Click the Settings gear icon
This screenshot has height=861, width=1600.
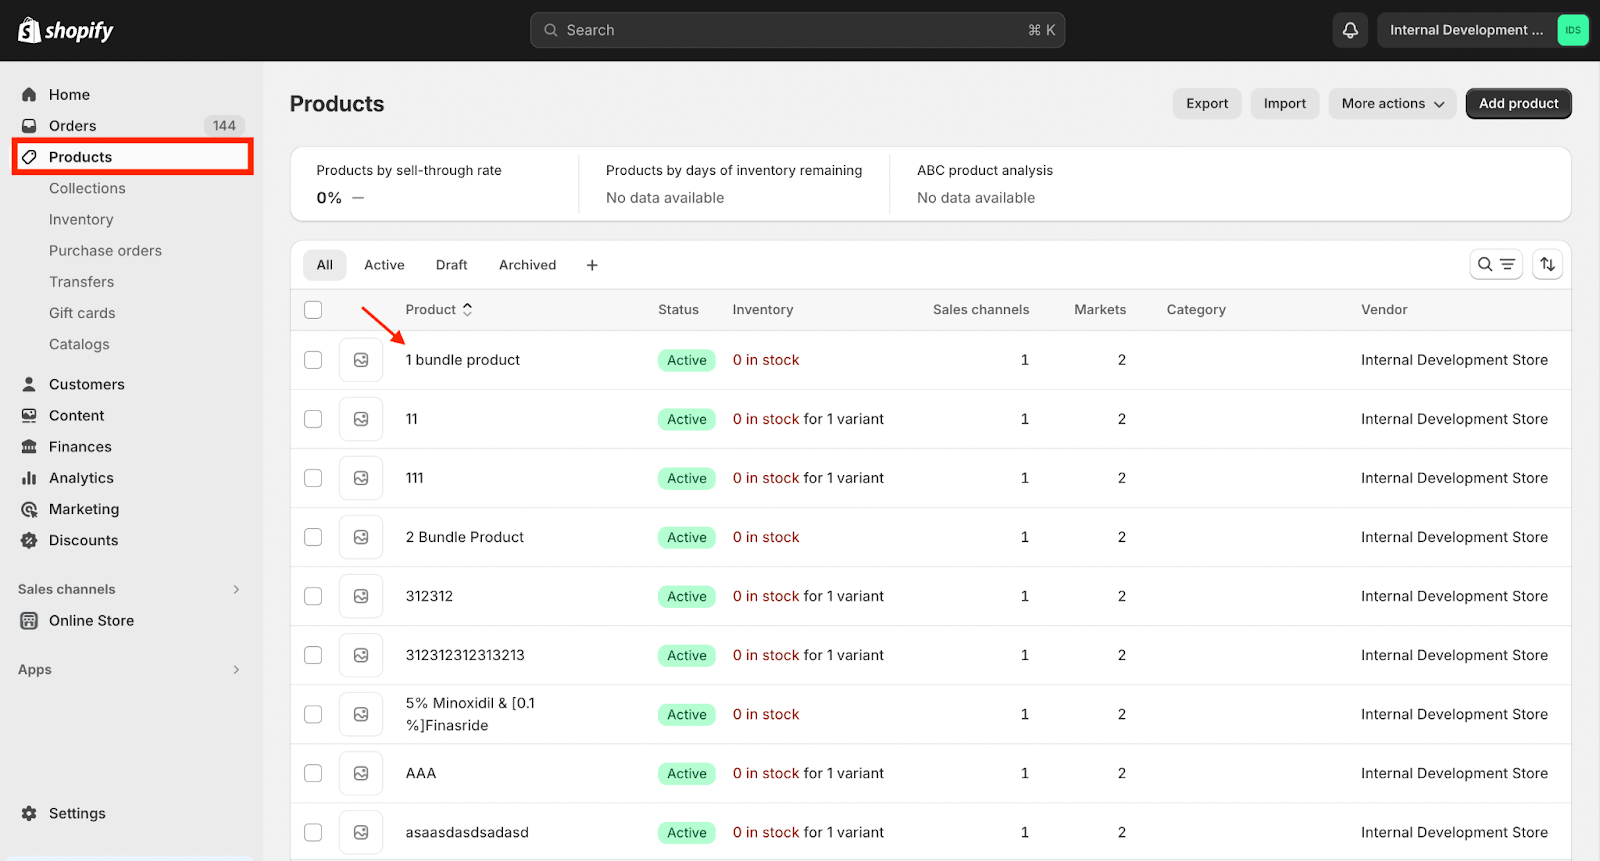pyautogui.click(x=29, y=814)
